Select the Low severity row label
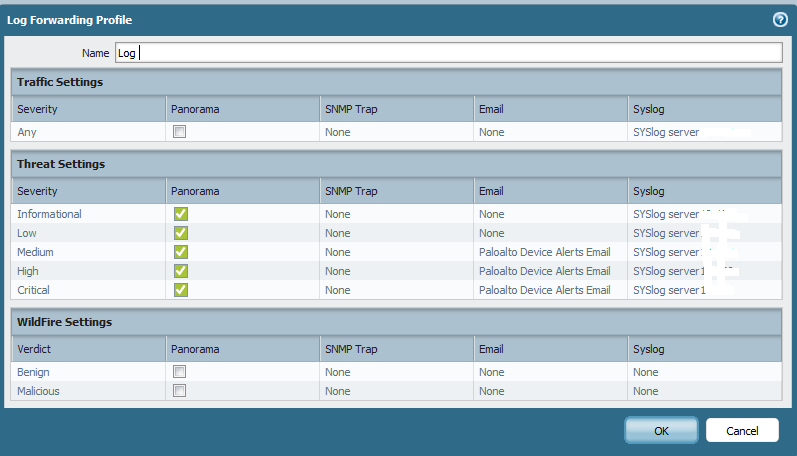This screenshot has height=456, width=797. pyautogui.click(x=26, y=233)
